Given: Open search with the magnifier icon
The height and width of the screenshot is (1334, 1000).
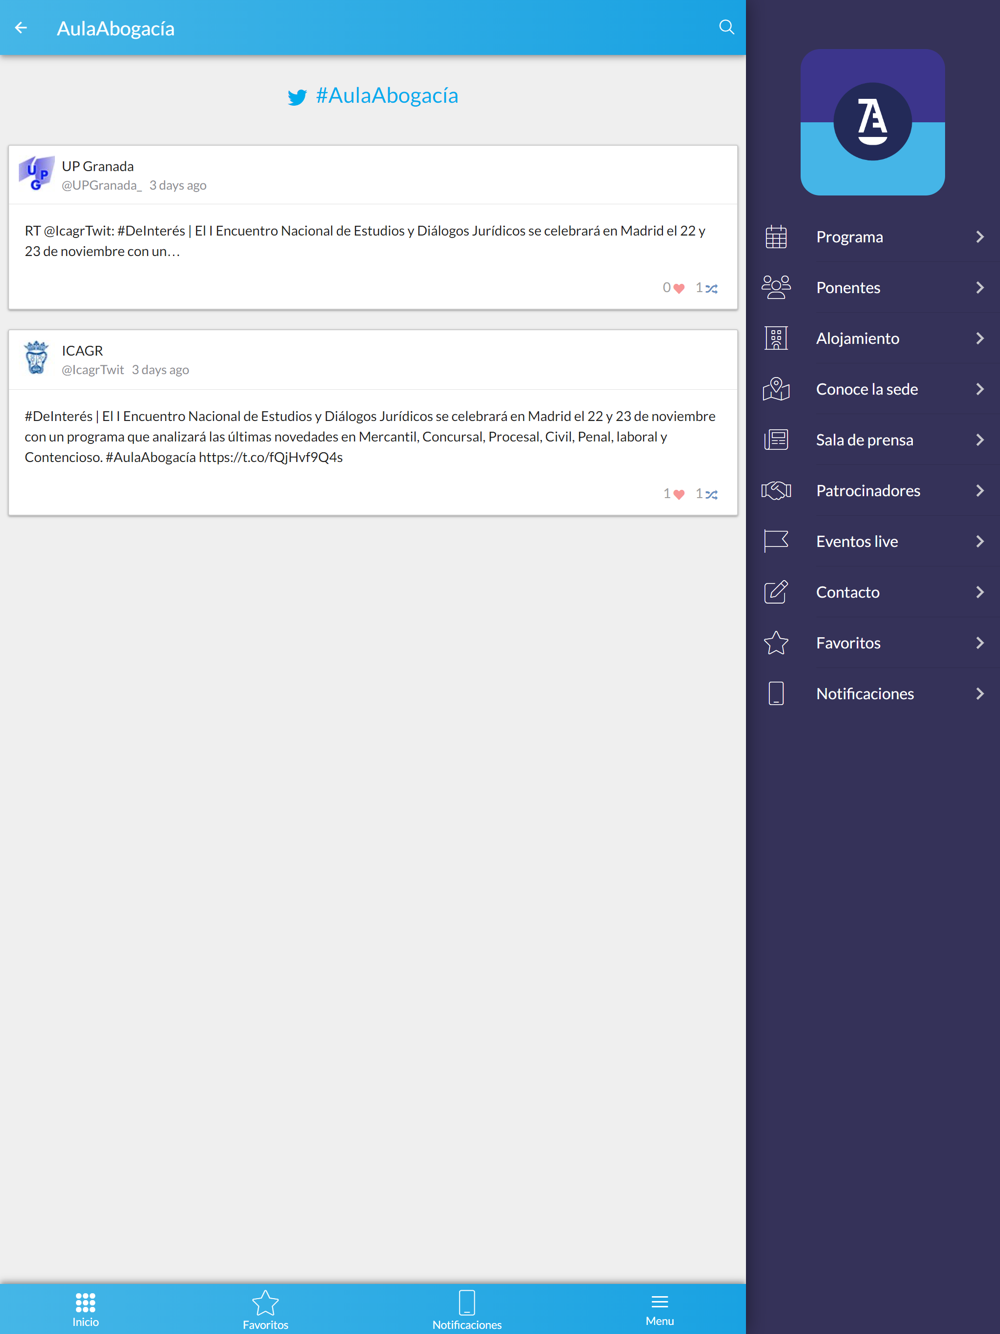Looking at the screenshot, I should [x=727, y=27].
